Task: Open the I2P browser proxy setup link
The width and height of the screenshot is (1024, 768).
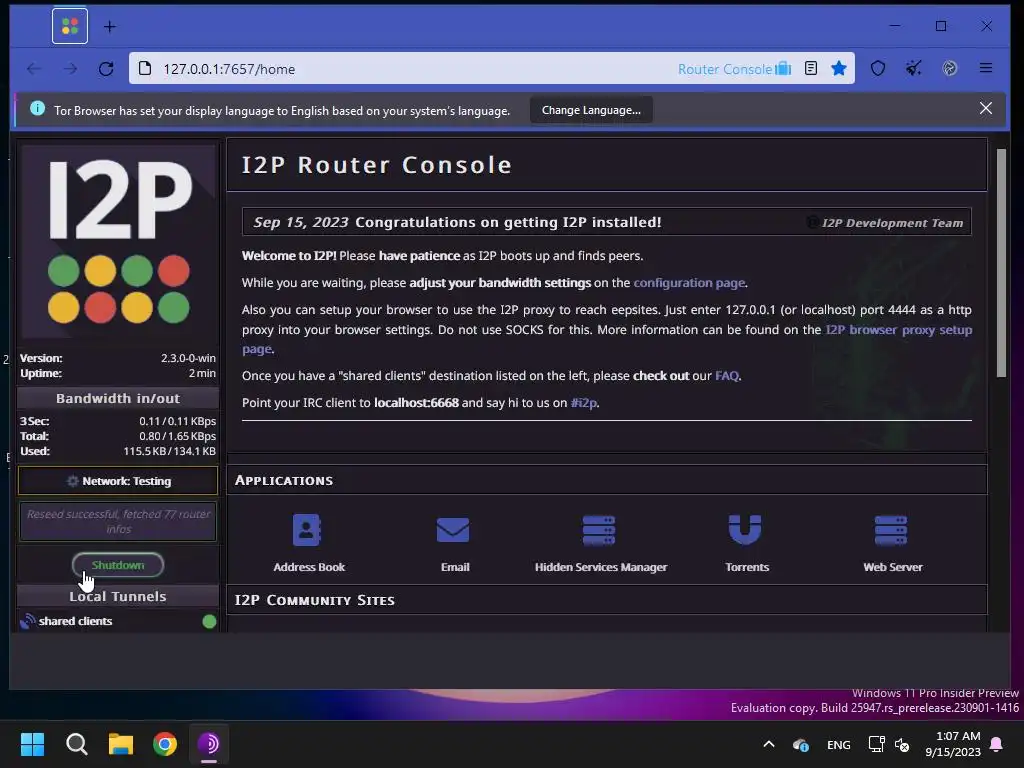Action: [x=899, y=330]
